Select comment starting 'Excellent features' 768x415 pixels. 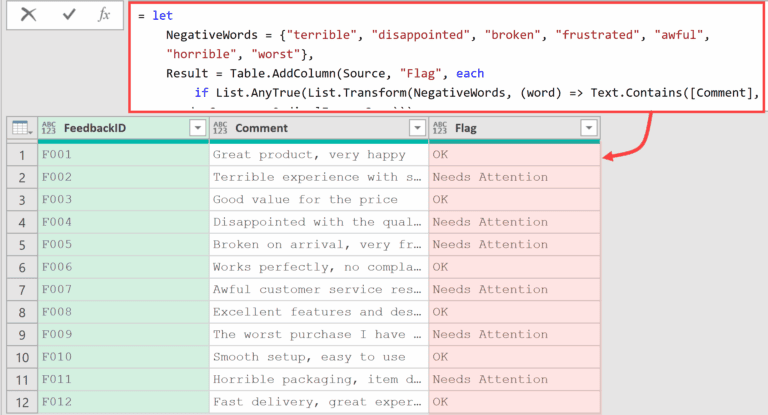click(x=319, y=312)
